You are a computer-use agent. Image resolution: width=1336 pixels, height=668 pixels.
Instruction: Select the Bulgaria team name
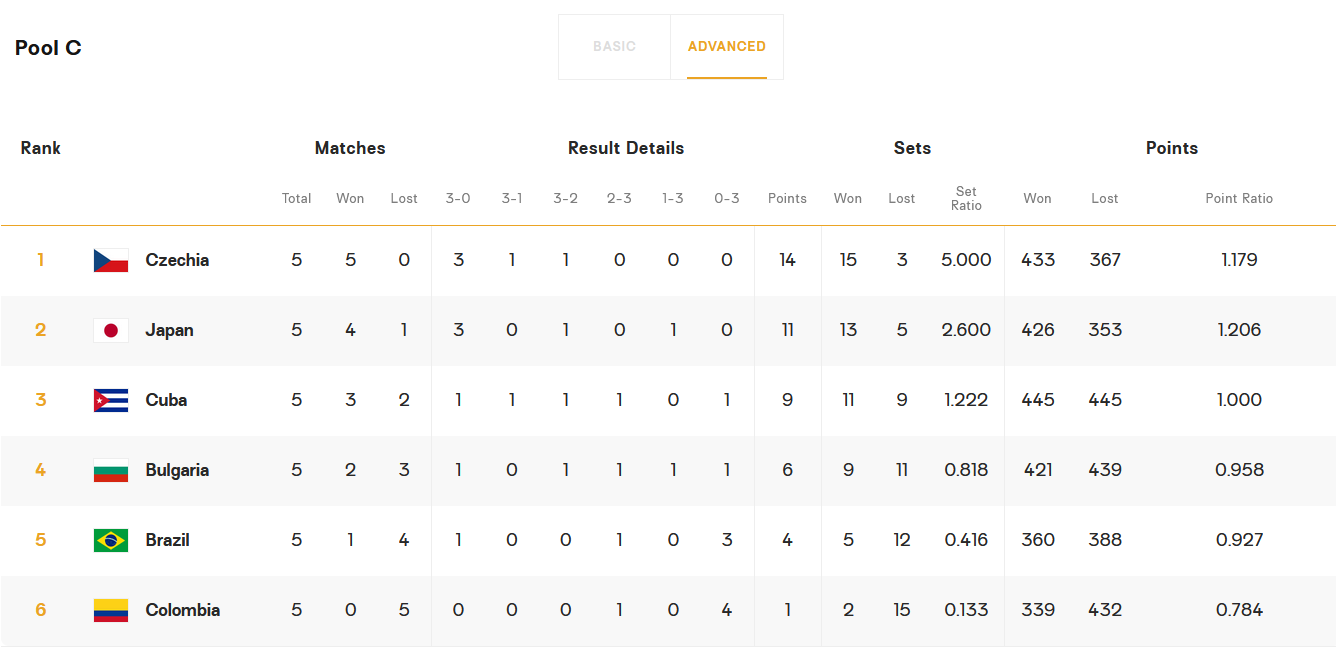coord(177,470)
